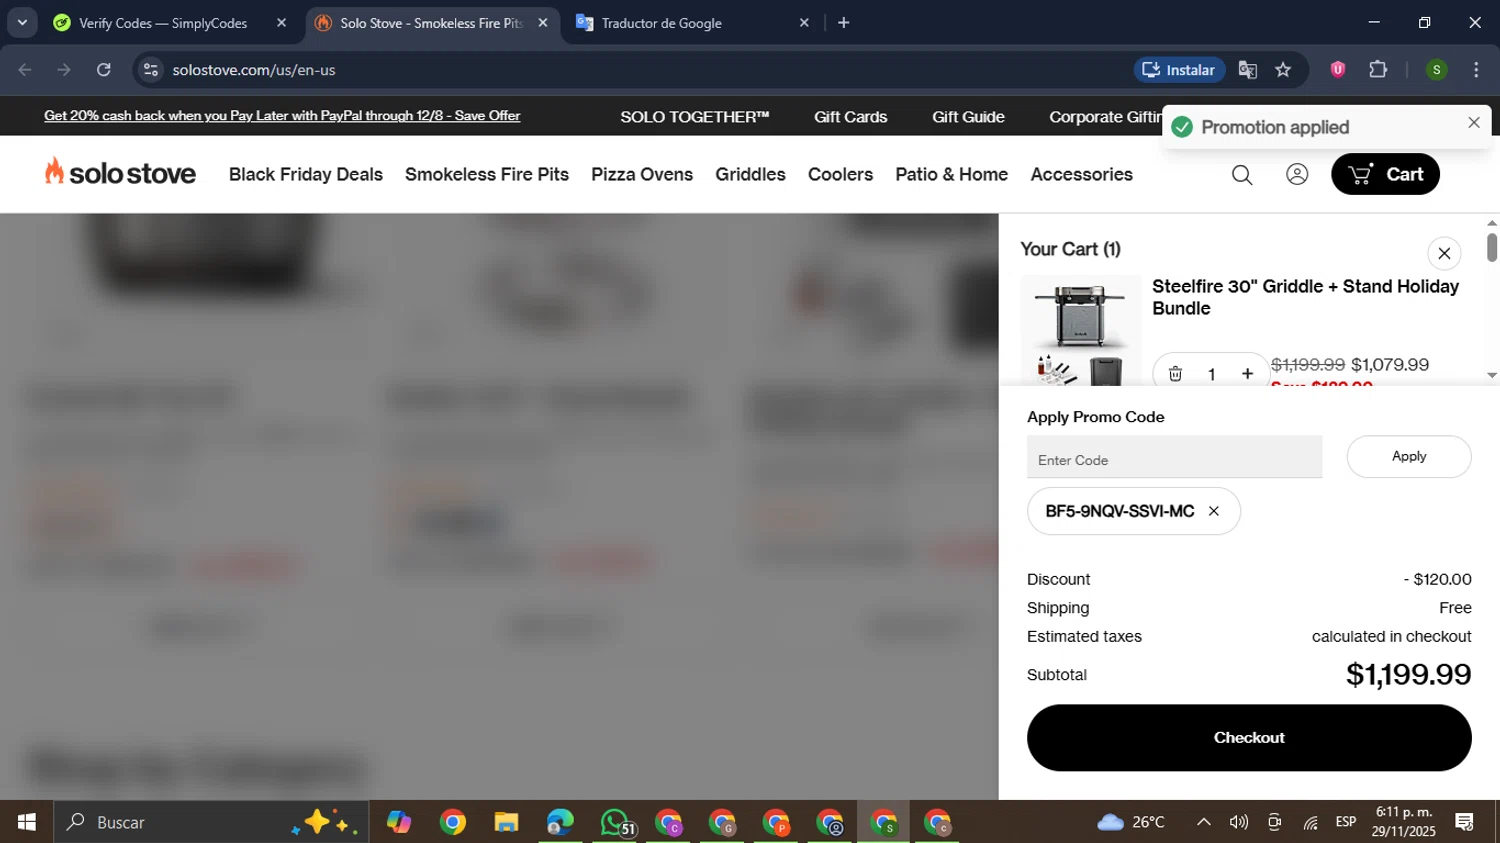Open Coolers menu
Screen dimensions: 1500x843
pyautogui.click(x=840, y=174)
